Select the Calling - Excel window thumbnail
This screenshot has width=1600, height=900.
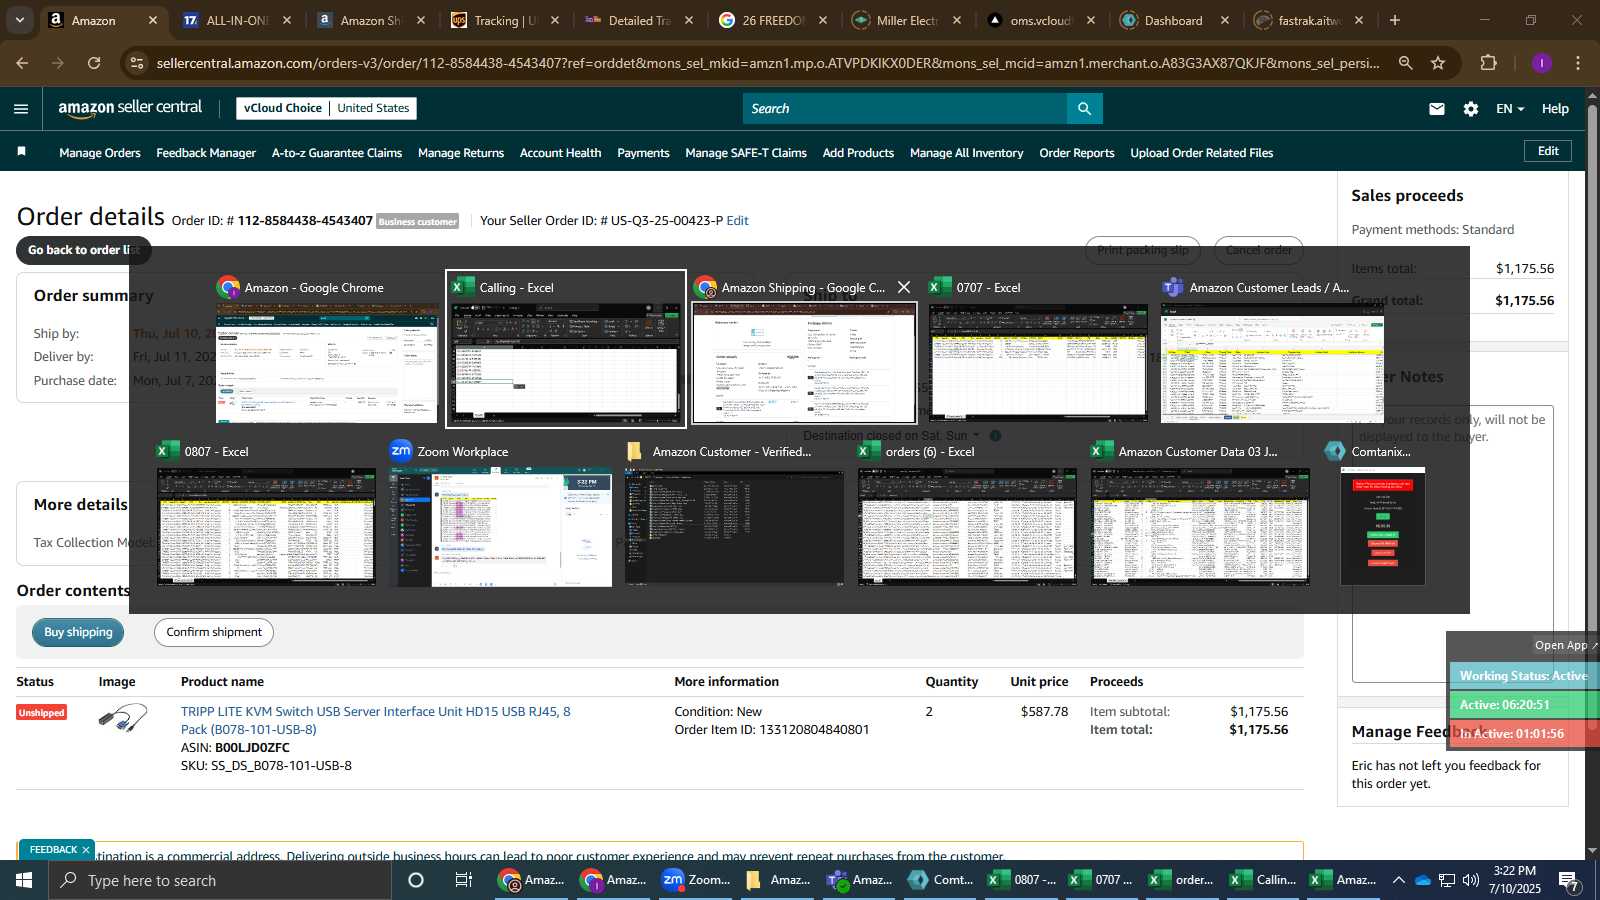click(x=566, y=349)
